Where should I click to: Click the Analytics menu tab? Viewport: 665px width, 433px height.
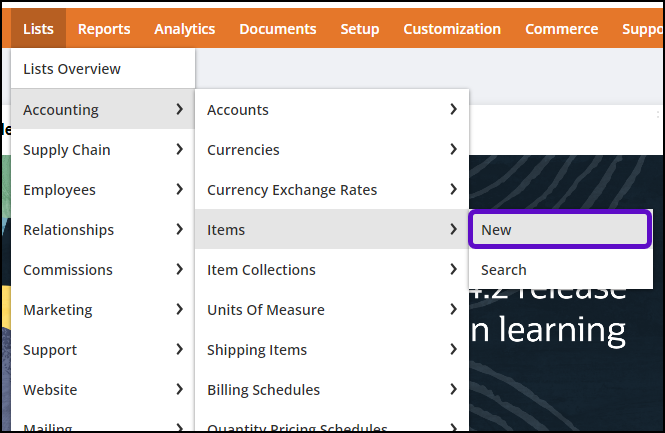(185, 29)
